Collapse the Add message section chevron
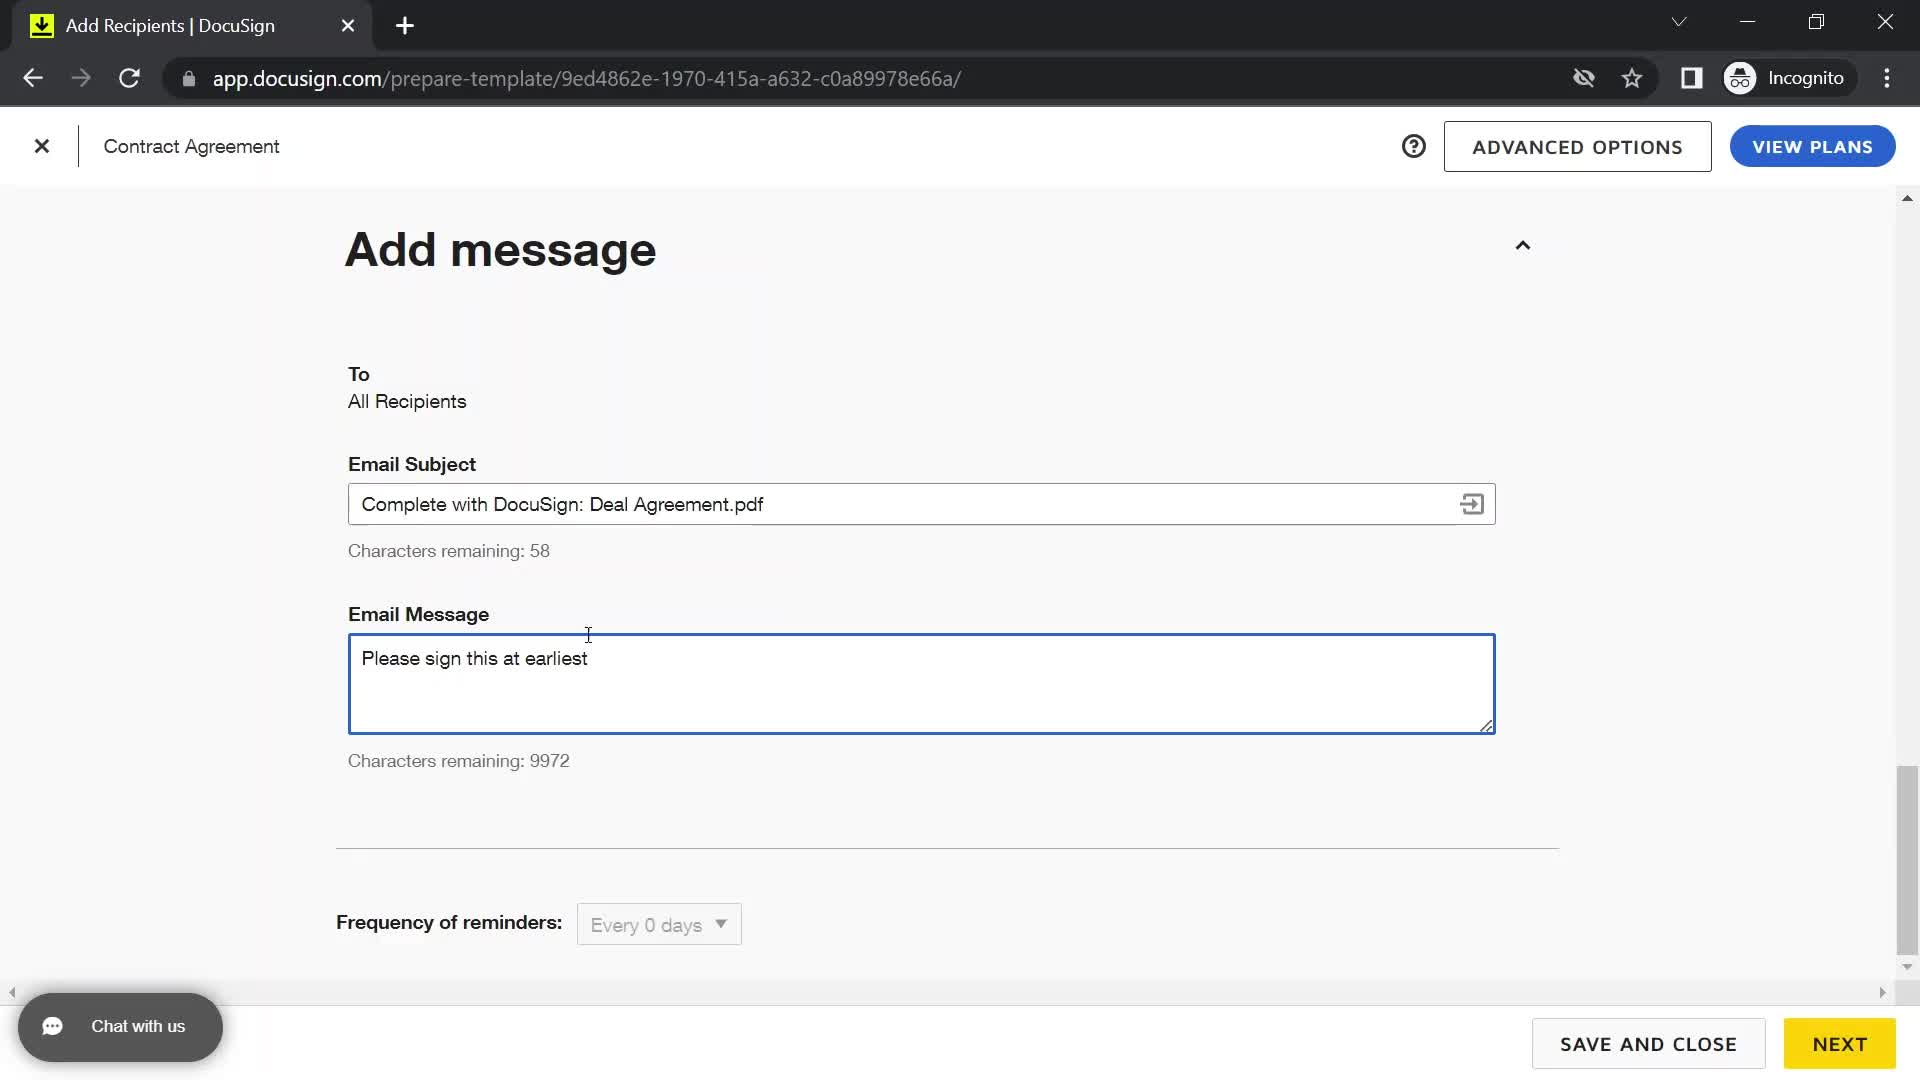1920x1080 pixels. click(1522, 245)
